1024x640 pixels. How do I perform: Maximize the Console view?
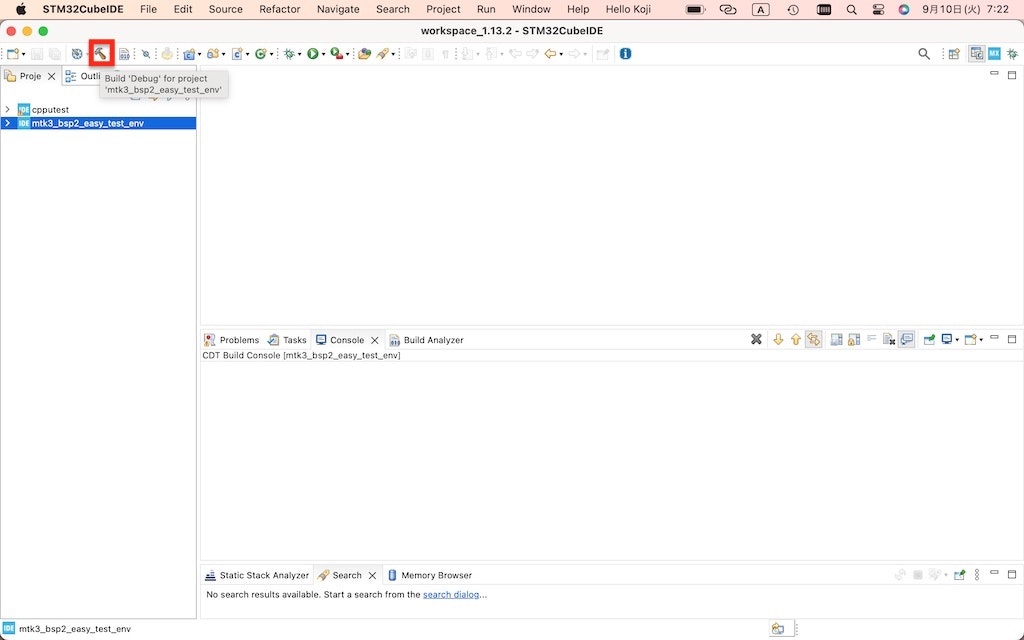[x=1012, y=339]
